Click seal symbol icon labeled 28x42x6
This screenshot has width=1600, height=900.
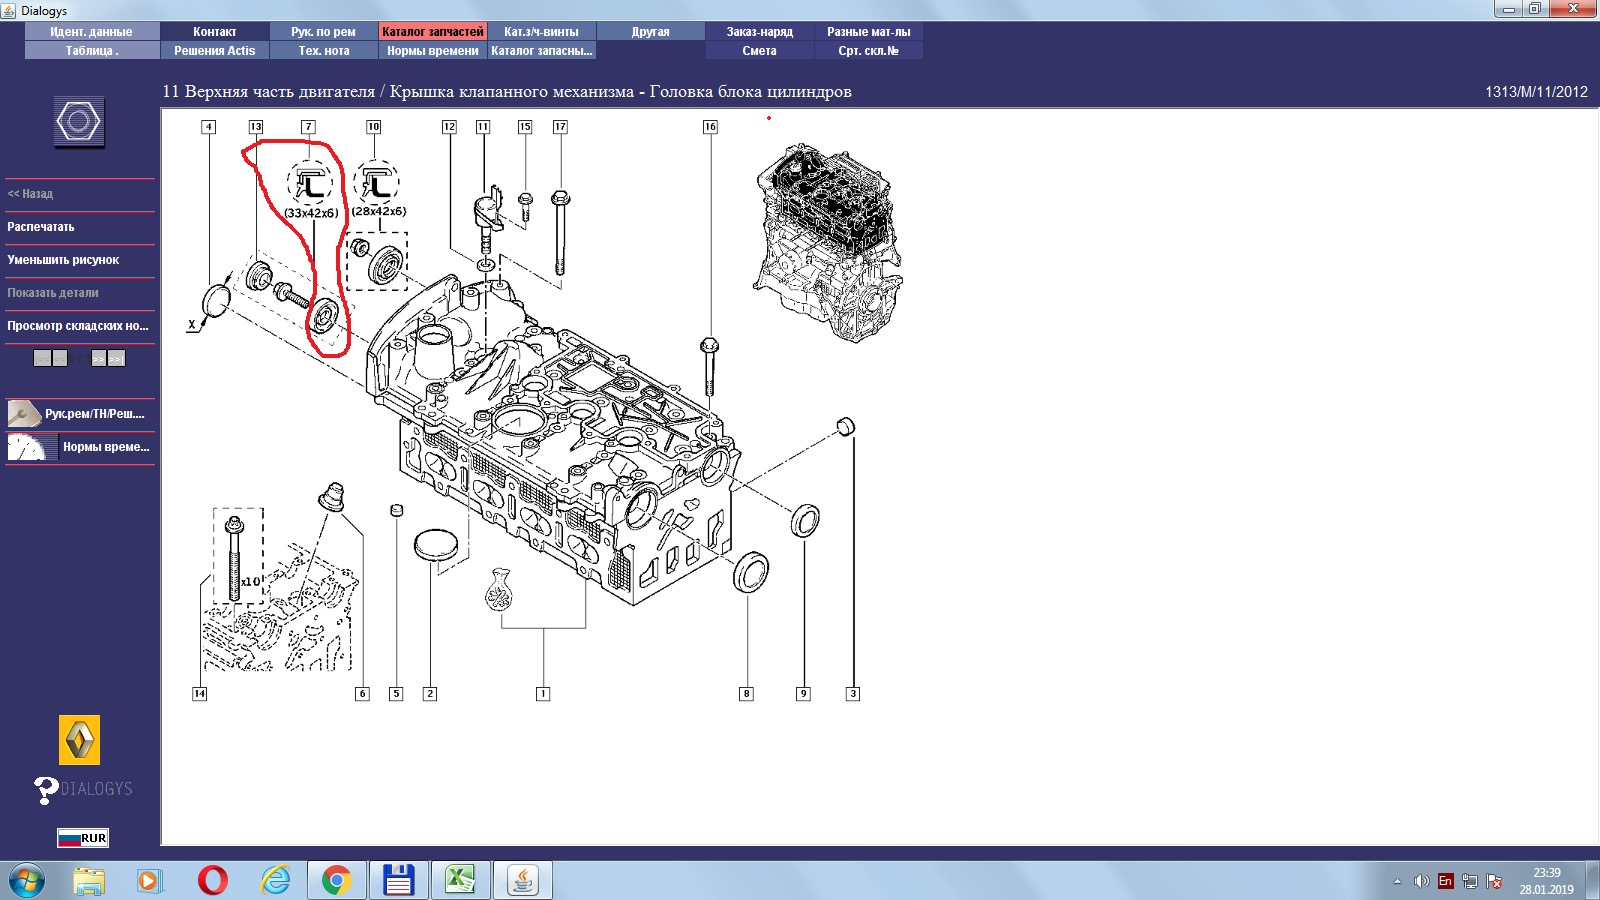[x=376, y=182]
